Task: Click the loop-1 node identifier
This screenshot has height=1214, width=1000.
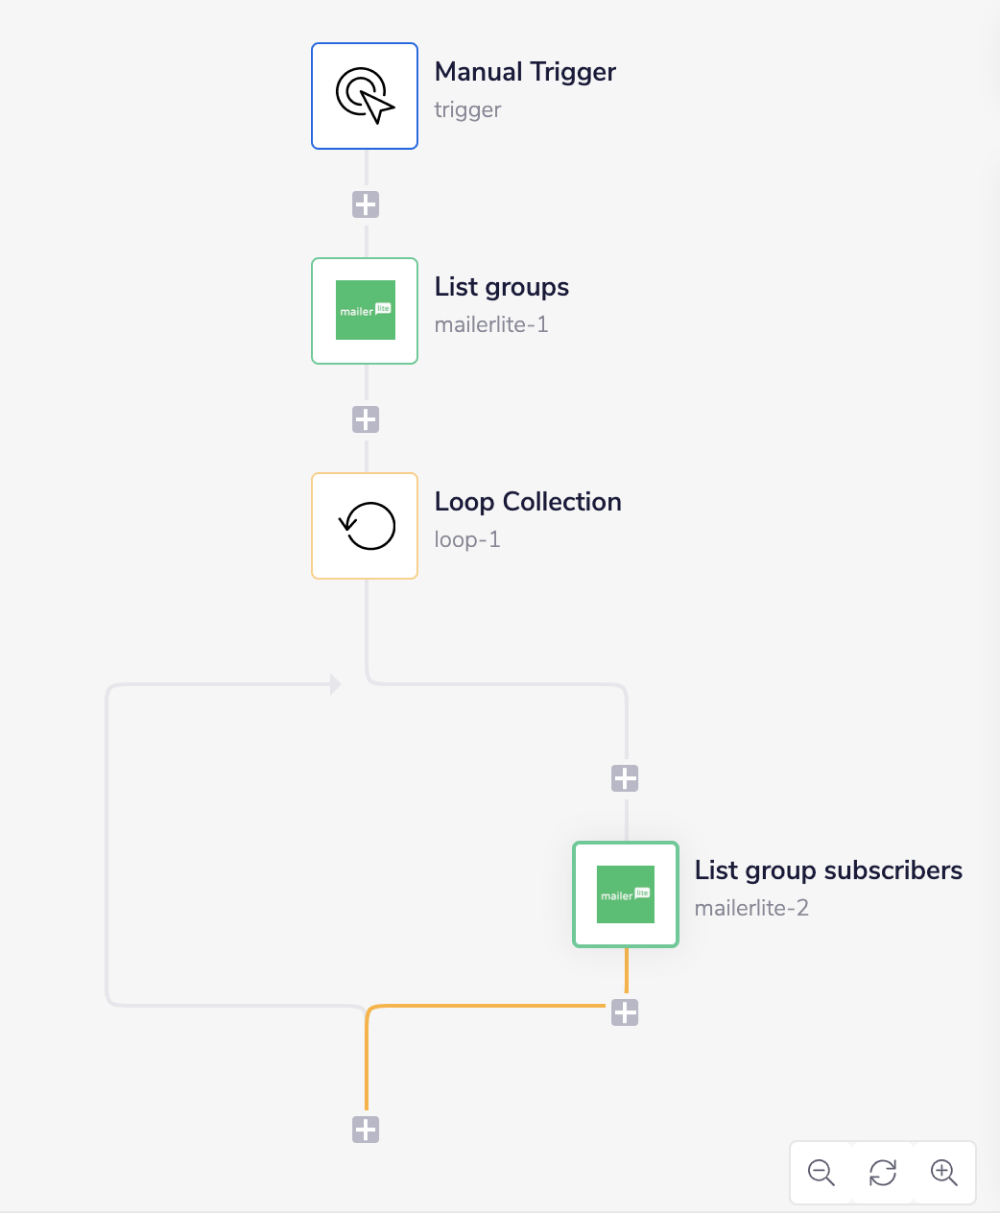Action: point(467,540)
